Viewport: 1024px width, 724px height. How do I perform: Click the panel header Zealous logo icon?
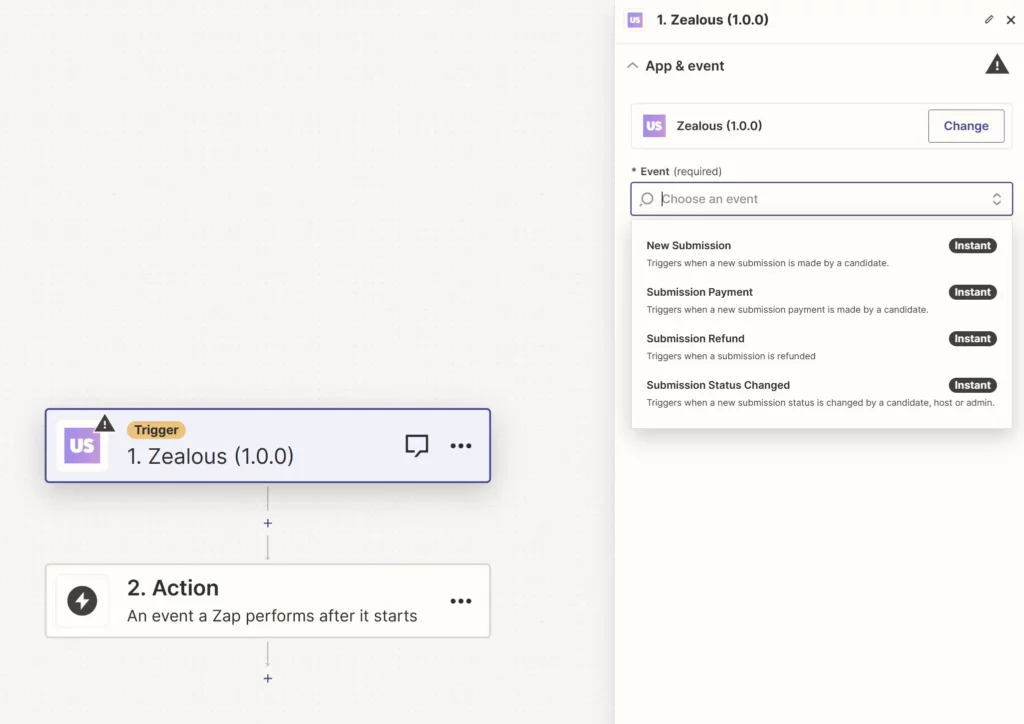(635, 20)
